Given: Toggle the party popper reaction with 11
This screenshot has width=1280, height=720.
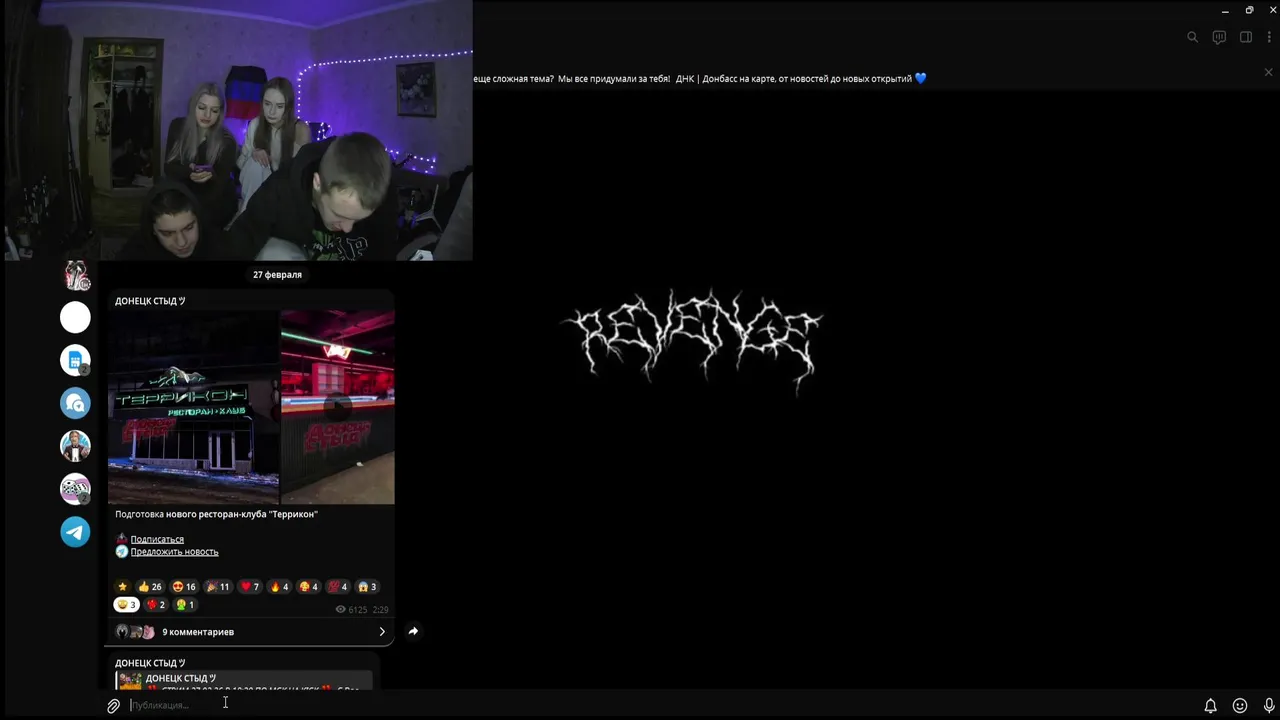Looking at the screenshot, I should (x=217, y=587).
